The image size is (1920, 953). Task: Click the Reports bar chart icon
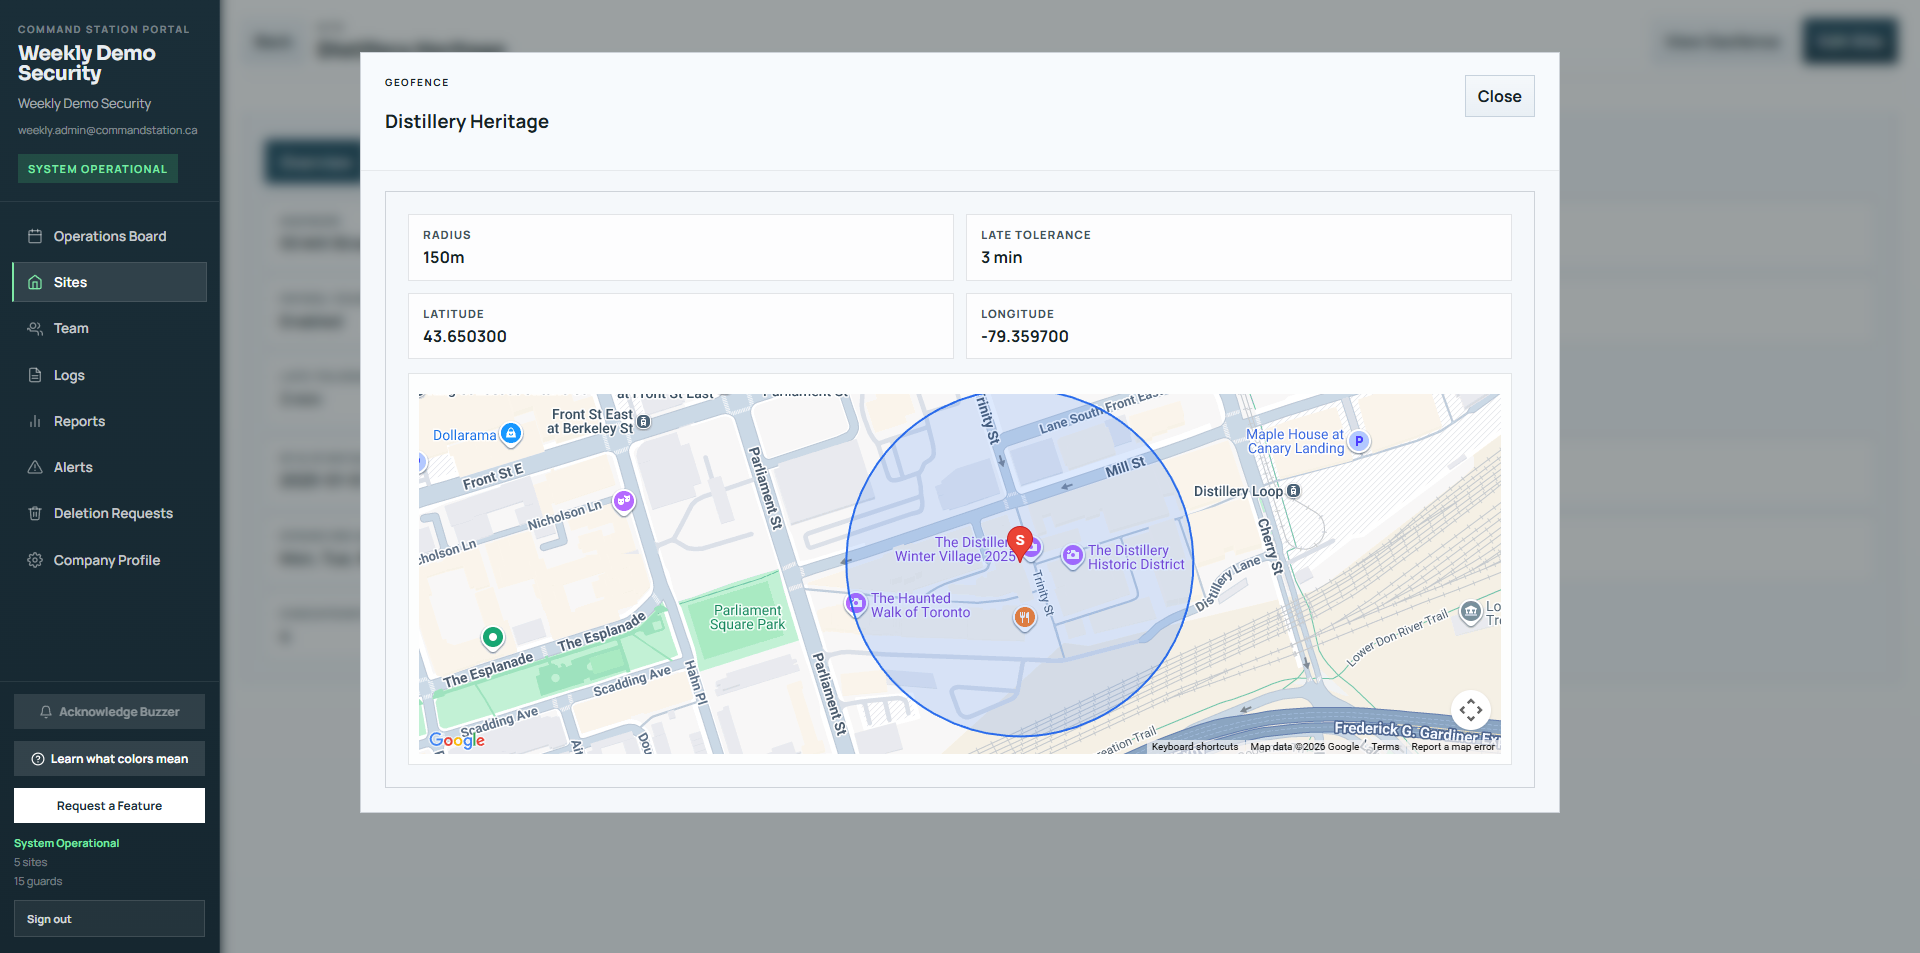(35, 421)
